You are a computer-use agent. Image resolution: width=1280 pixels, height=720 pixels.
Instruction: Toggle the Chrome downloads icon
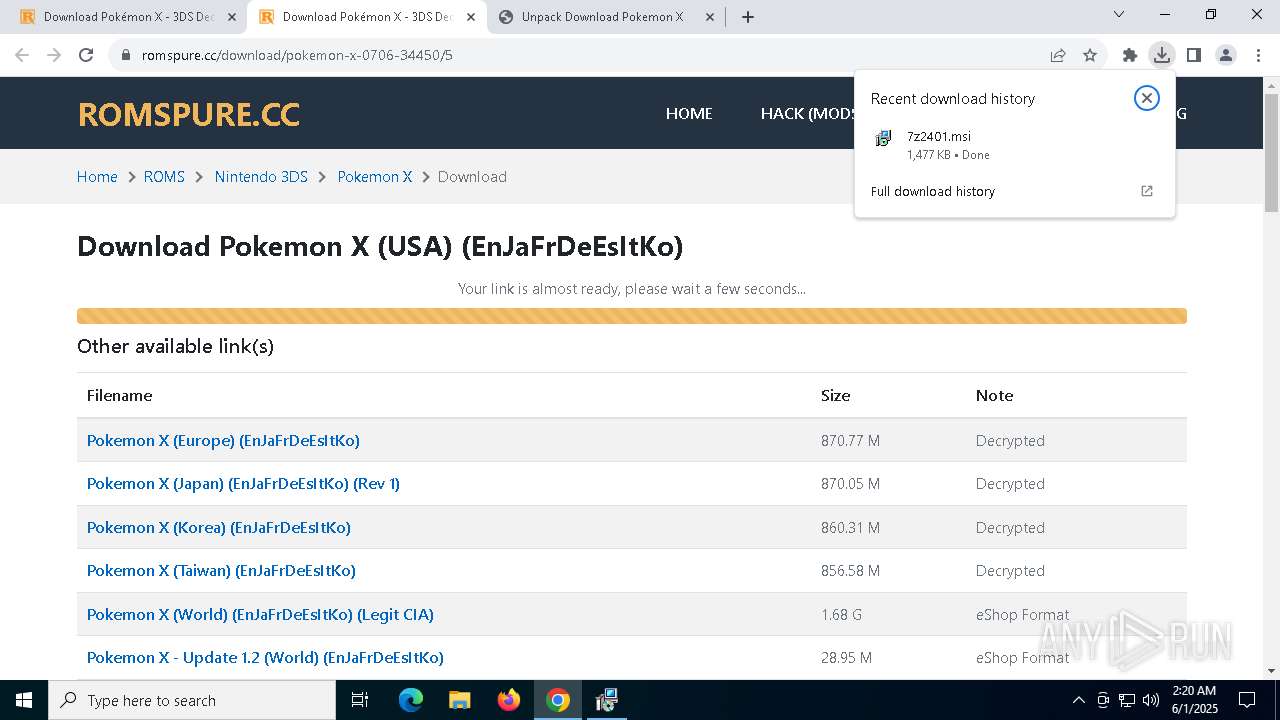(1161, 55)
